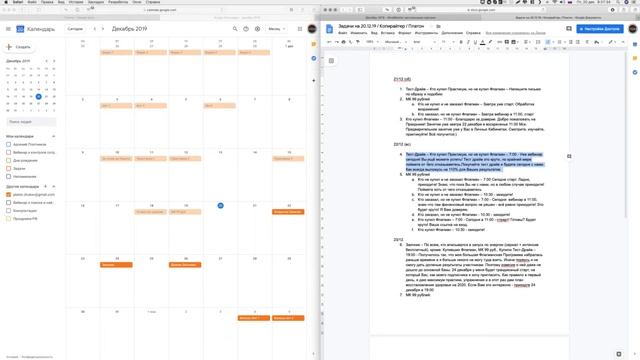Screen dimensions: 640x360
Task: Go to next month in the mini calendar
Action: click(54, 61)
